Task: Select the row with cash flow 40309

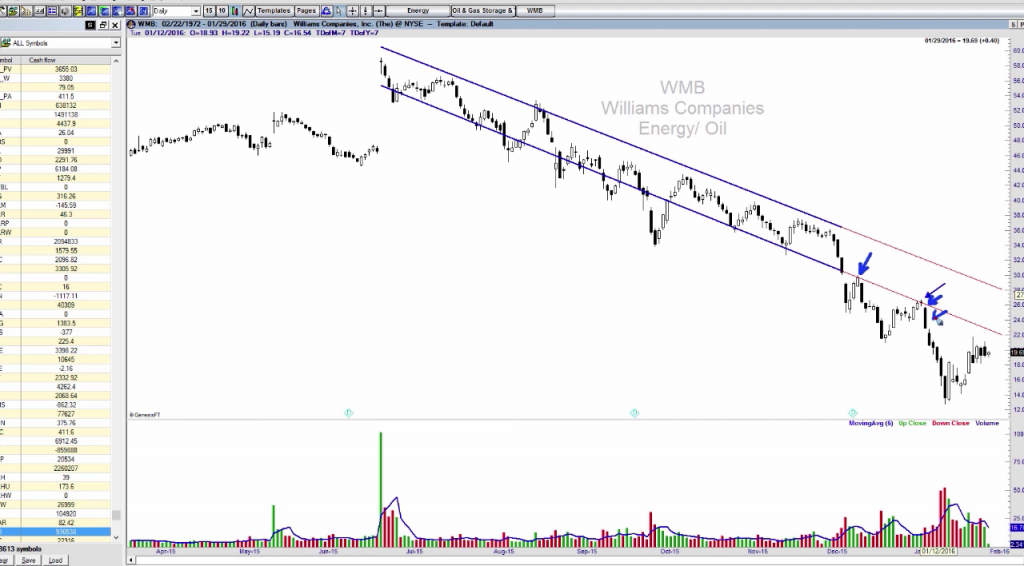Action: [56, 305]
